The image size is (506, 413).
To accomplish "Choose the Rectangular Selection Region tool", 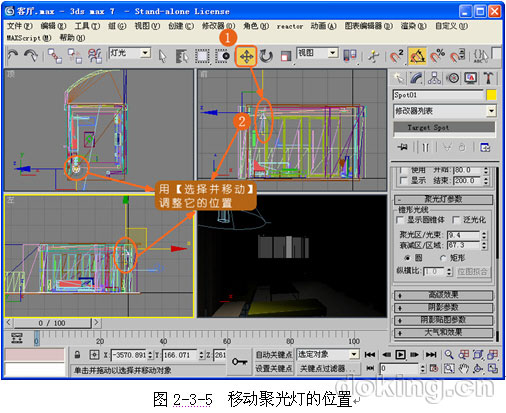I will pyautogui.click(x=202, y=56).
